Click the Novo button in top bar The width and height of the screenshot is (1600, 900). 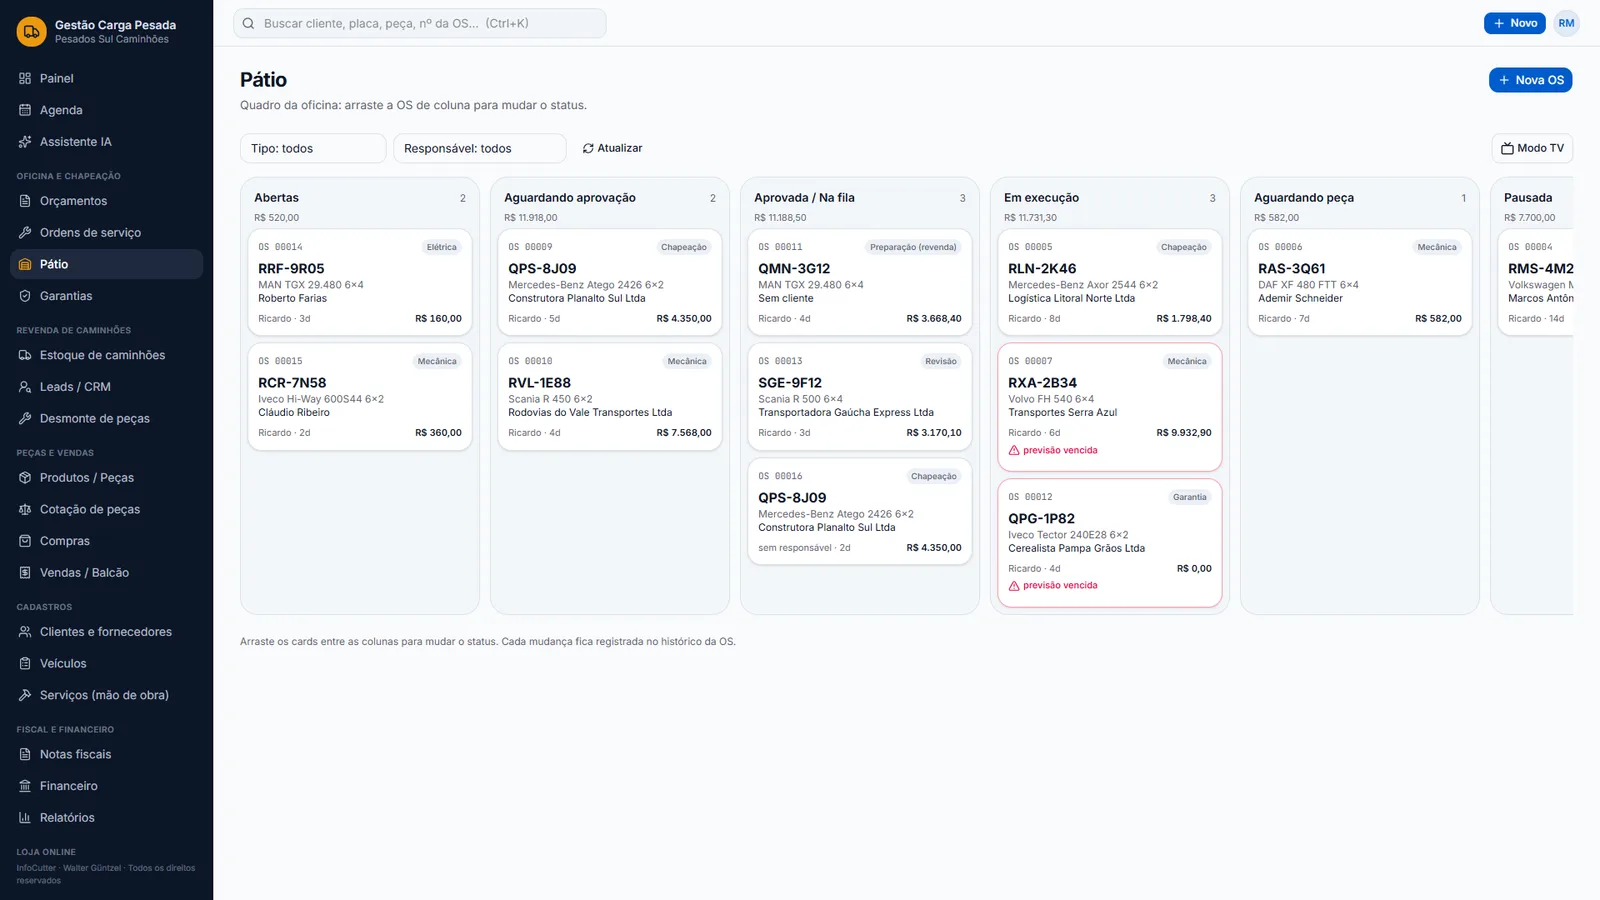(1514, 23)
